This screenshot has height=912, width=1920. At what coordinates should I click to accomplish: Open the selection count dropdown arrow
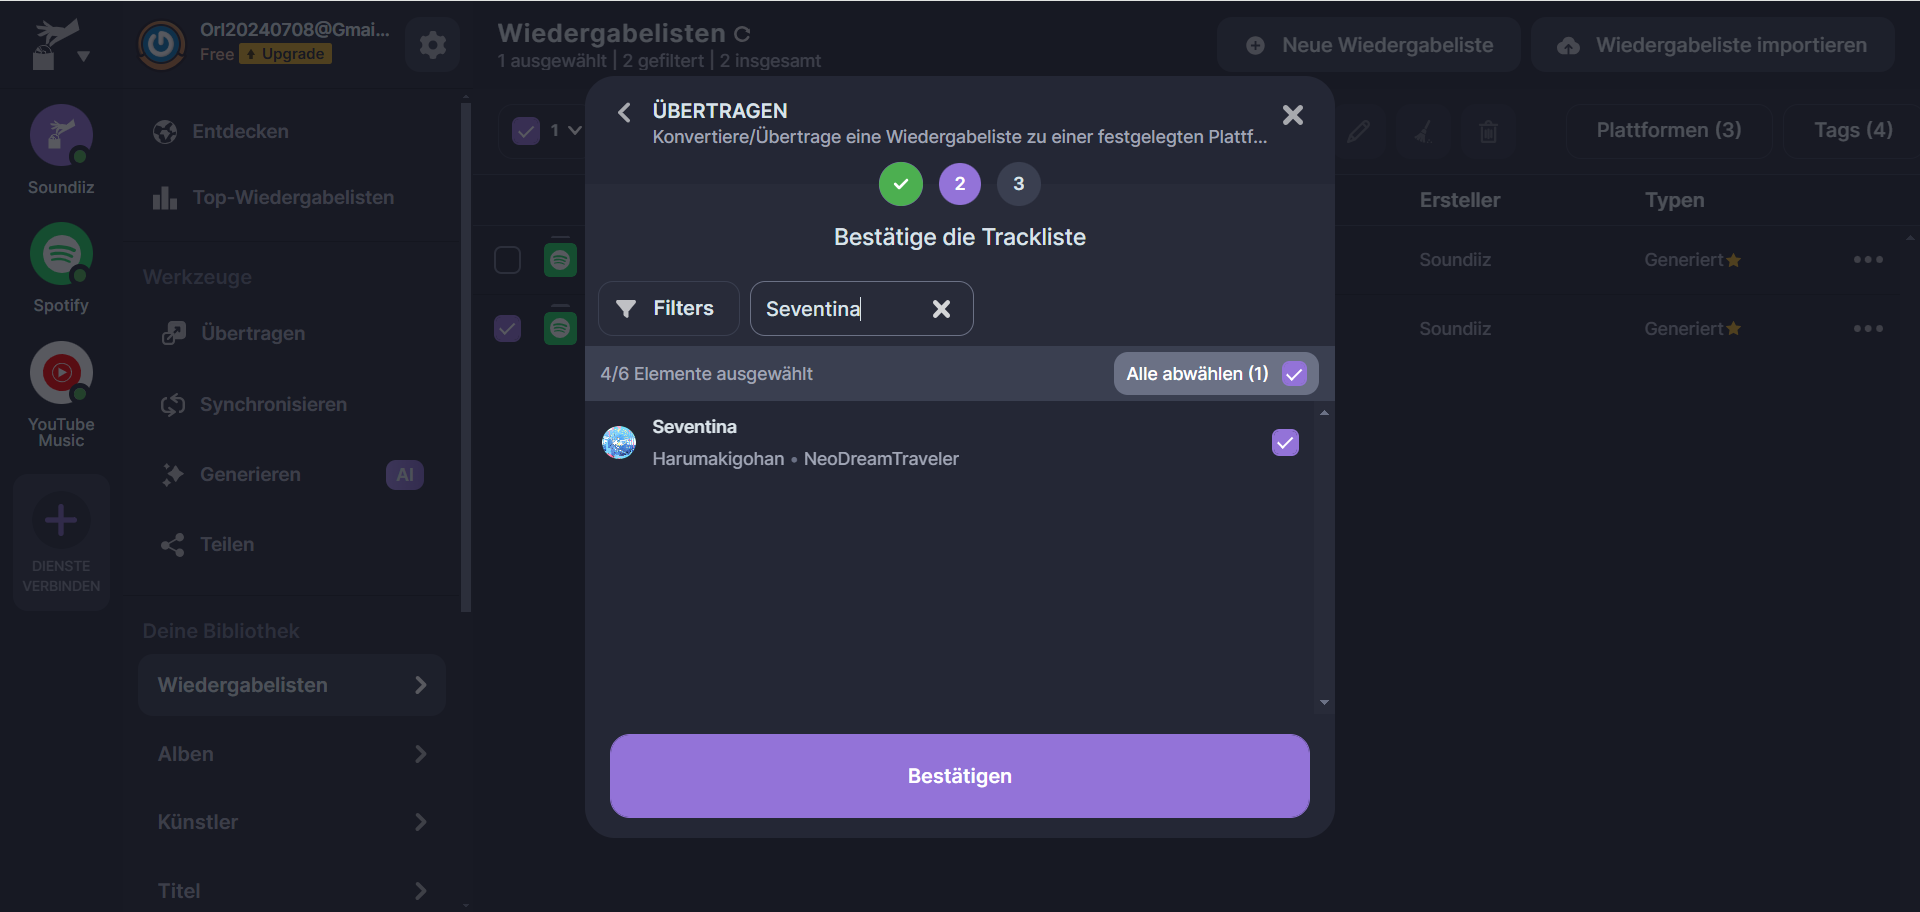coord(574,130)
